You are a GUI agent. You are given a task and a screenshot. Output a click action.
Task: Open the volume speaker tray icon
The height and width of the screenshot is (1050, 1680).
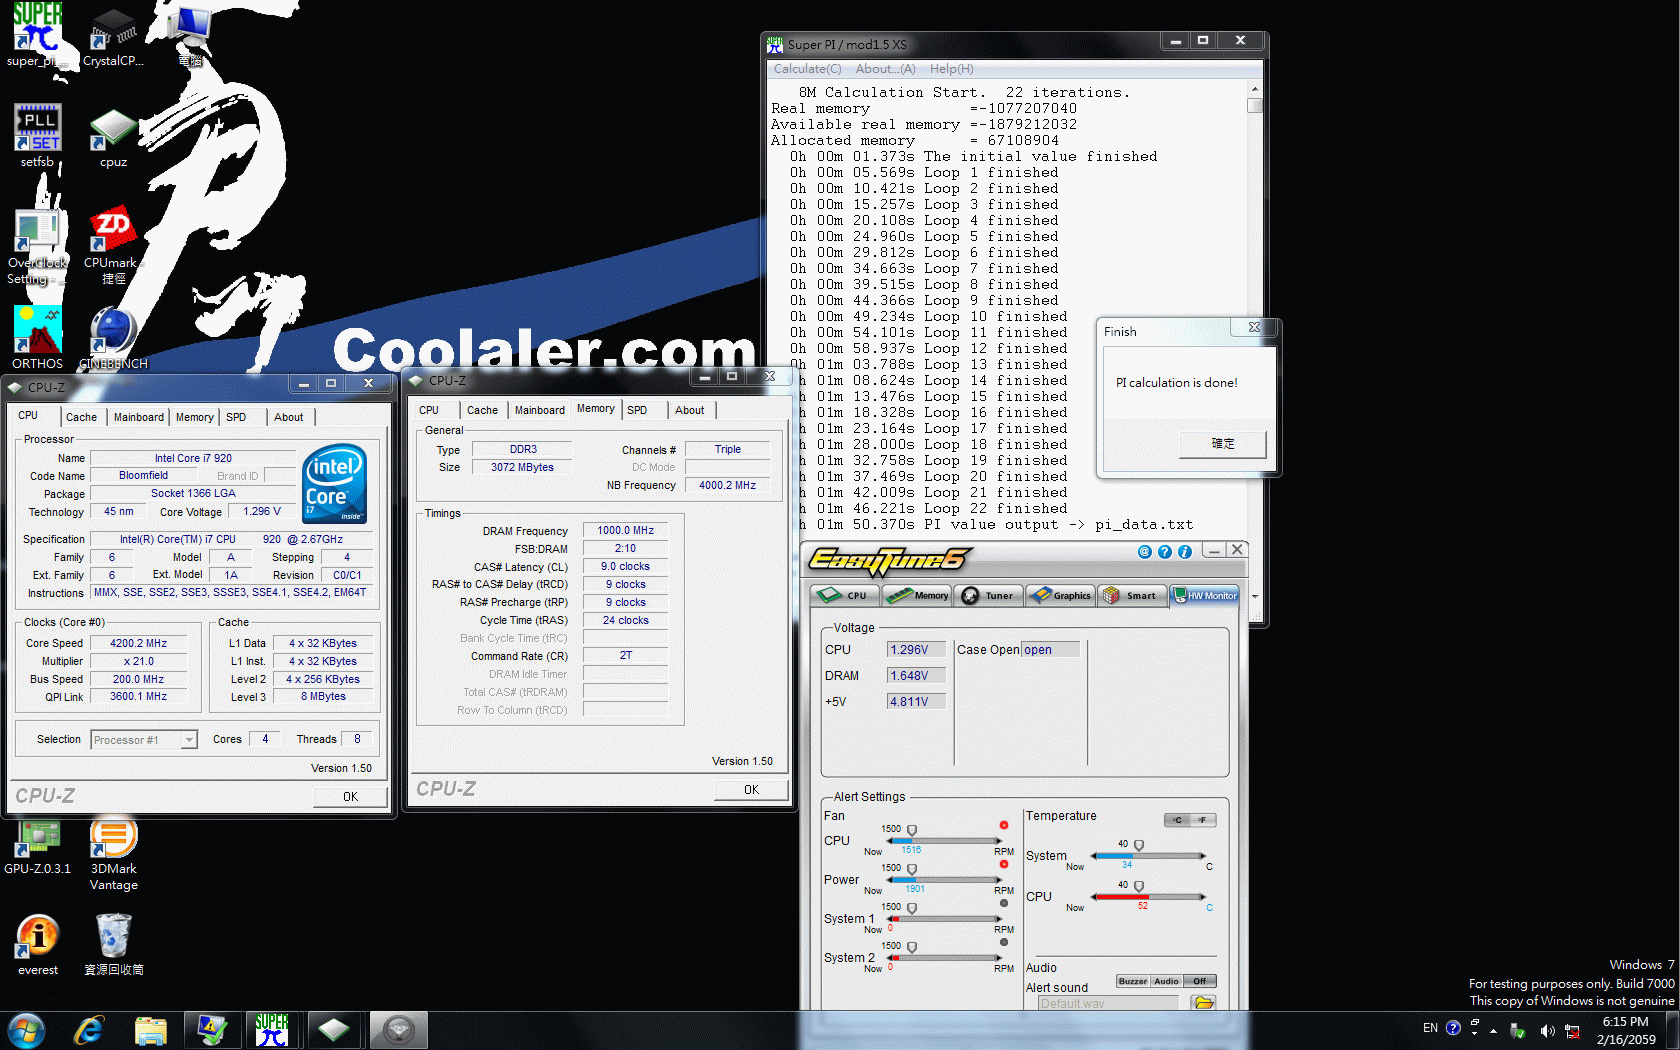coord(1547,1030)
